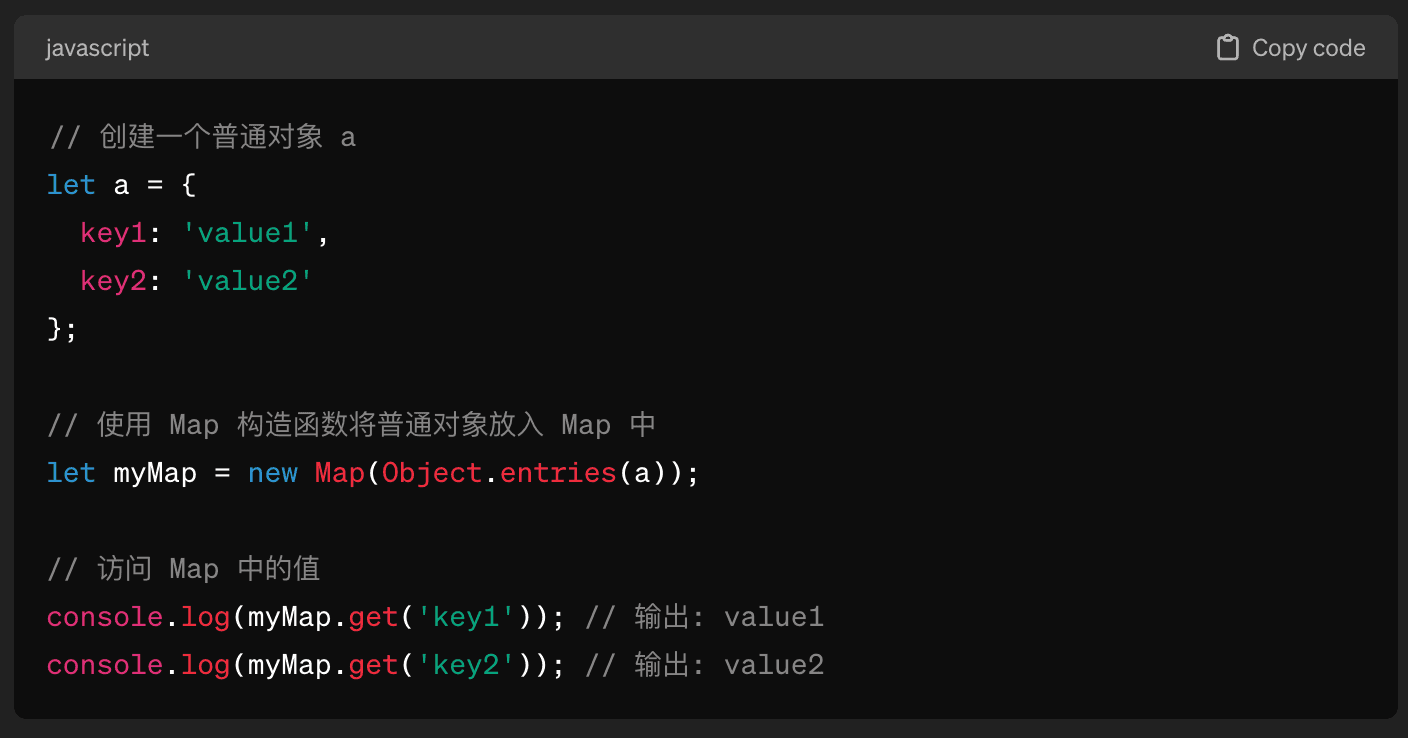
Task: Click the new keyword
Action: coord(273,473)
